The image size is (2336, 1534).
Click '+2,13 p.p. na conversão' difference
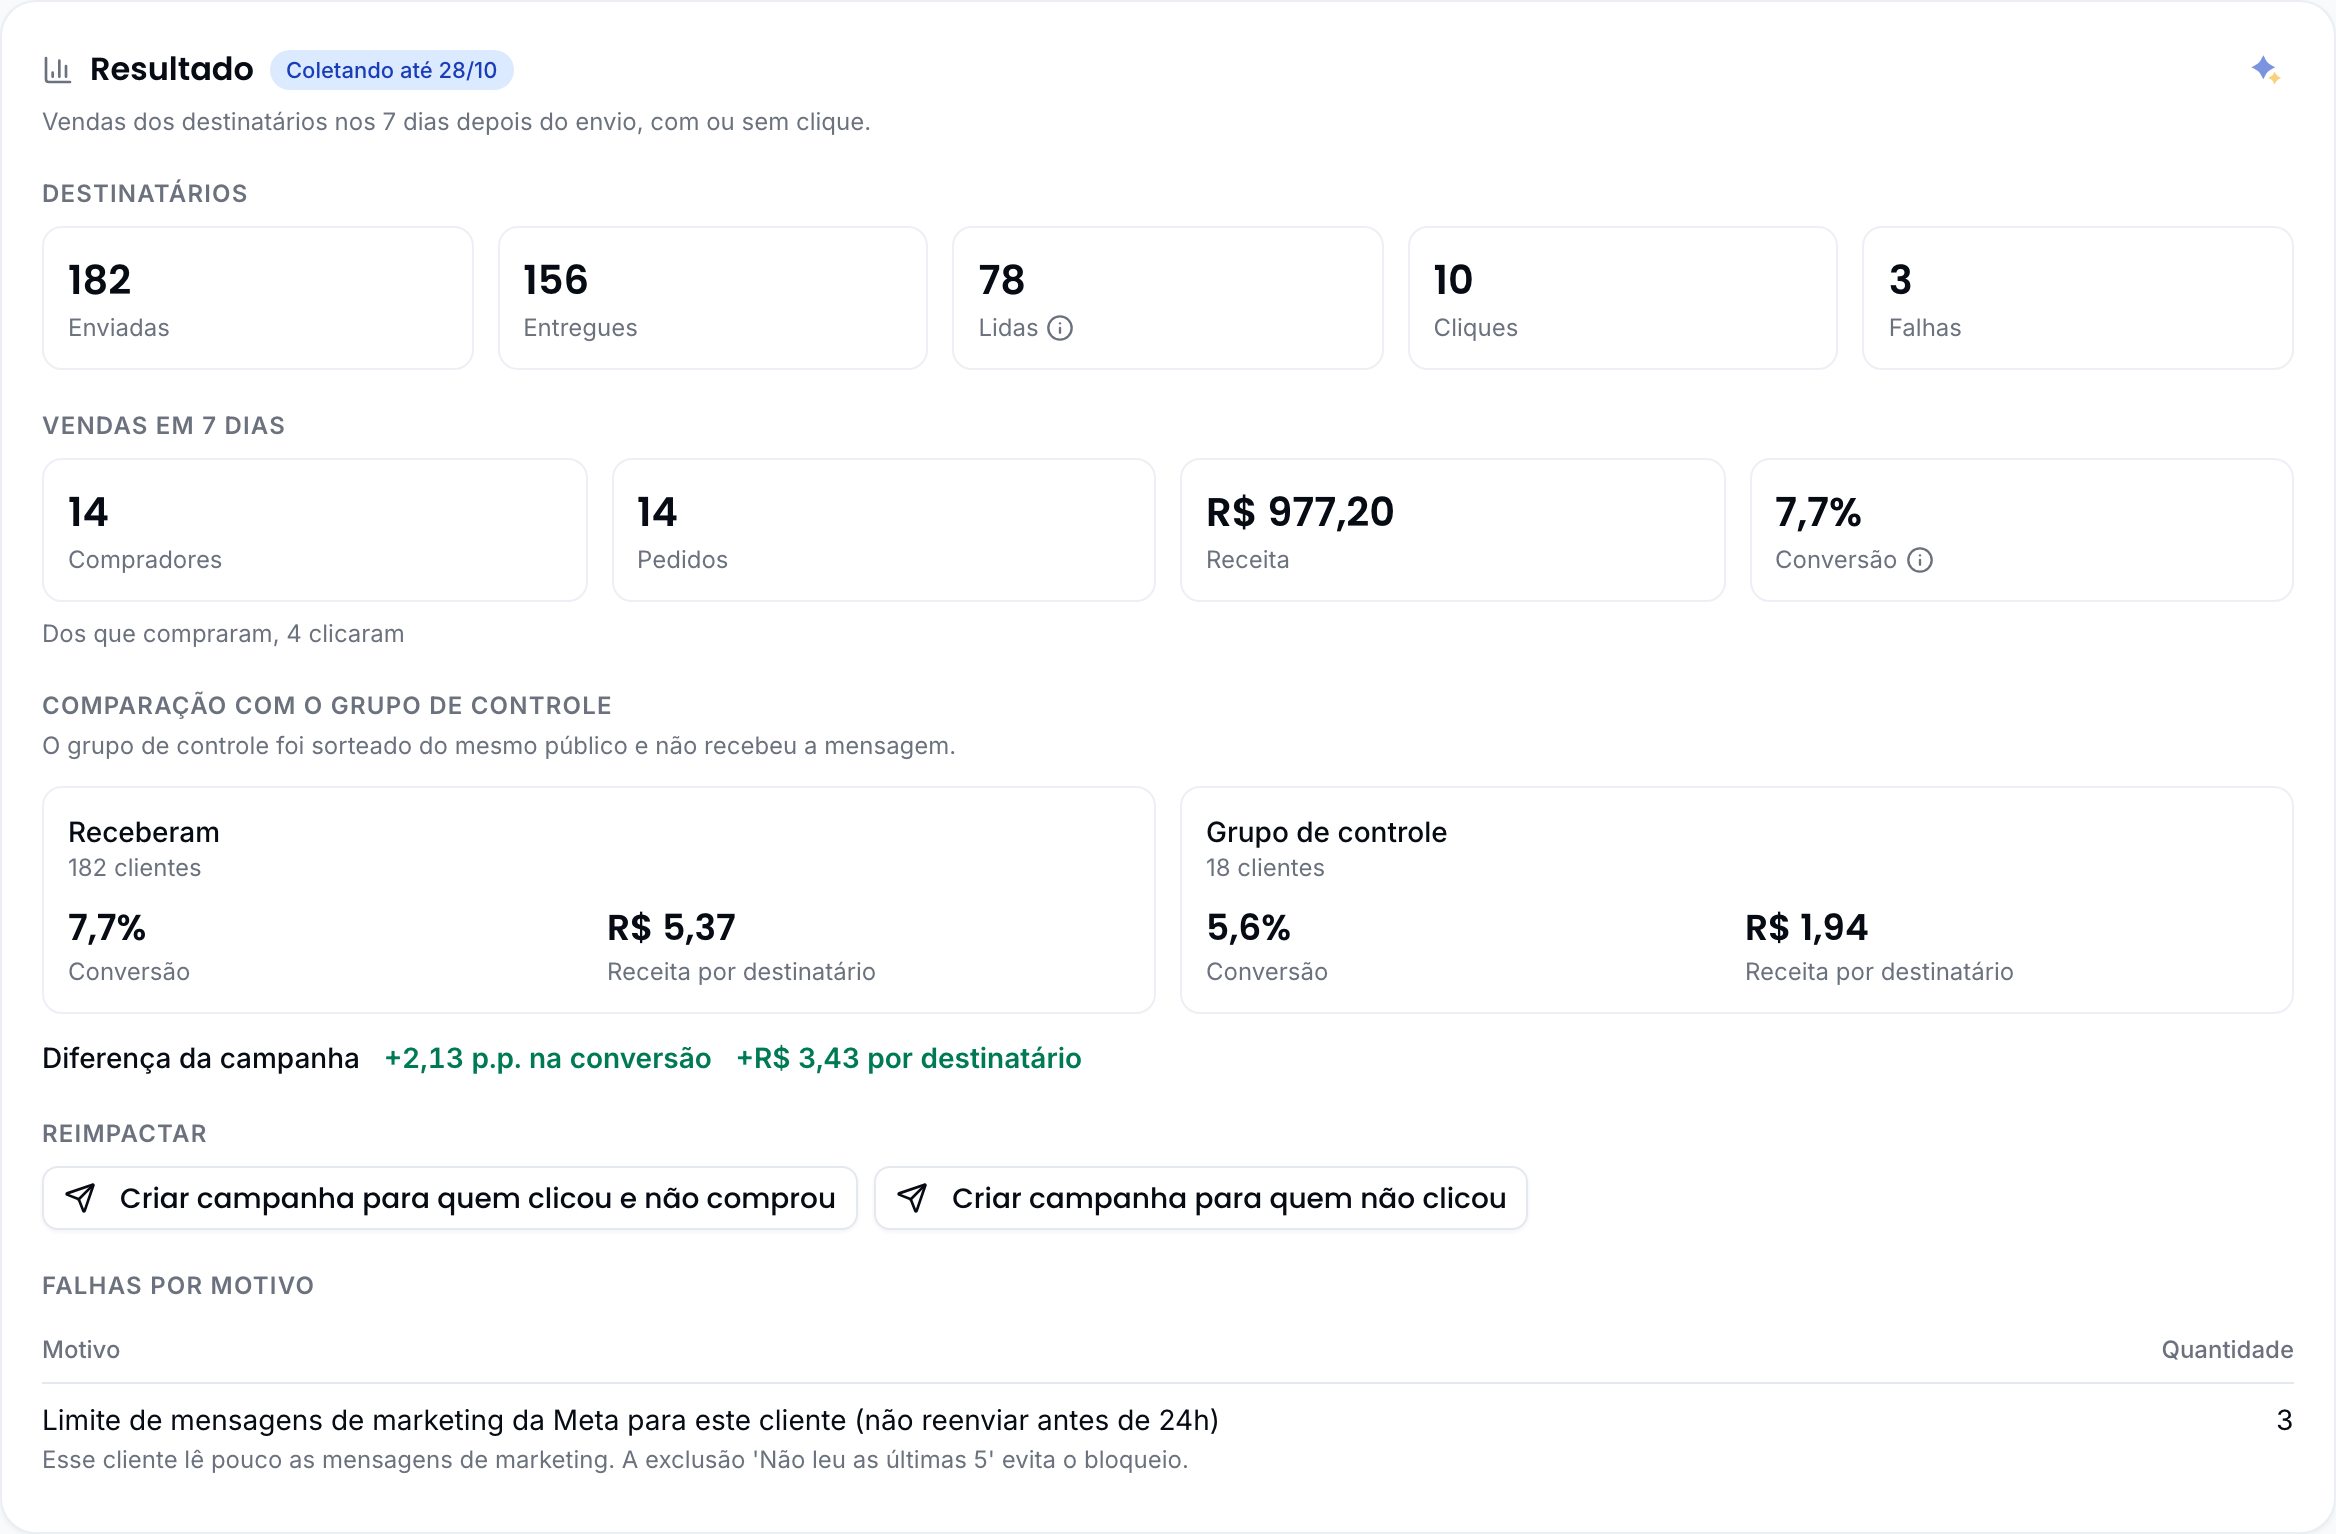pos(548,1058)
